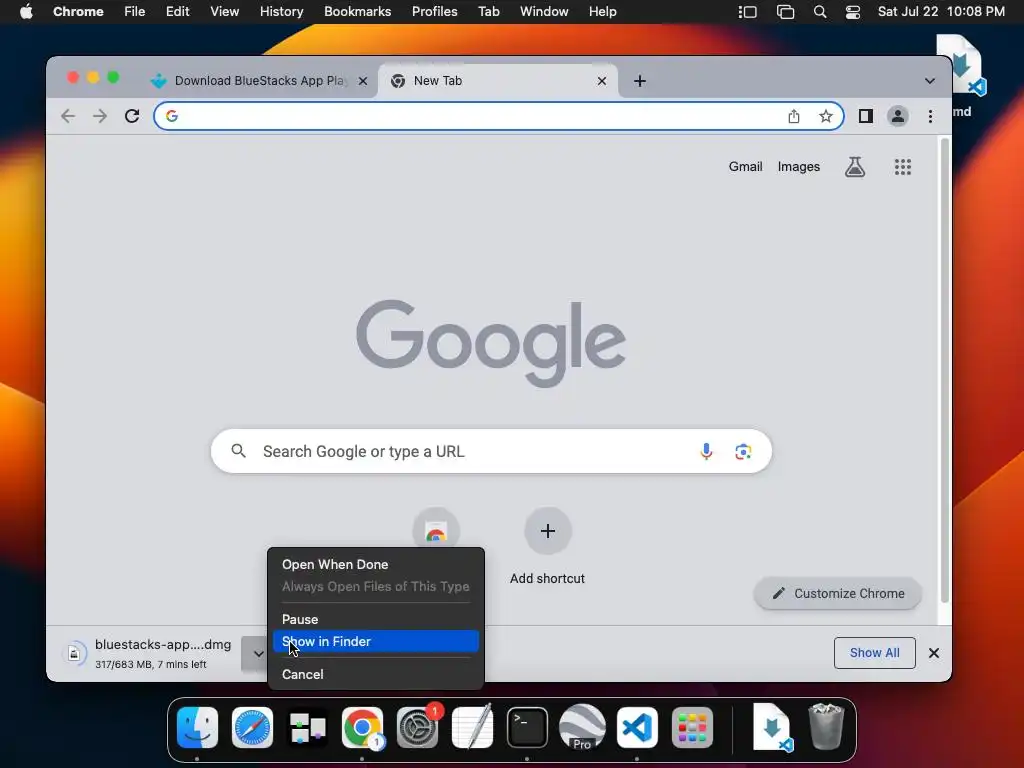This screenshot has width=1024, height=768.
Task: Open Mission Control app in Dock
Action: click(x=307, y=727)
